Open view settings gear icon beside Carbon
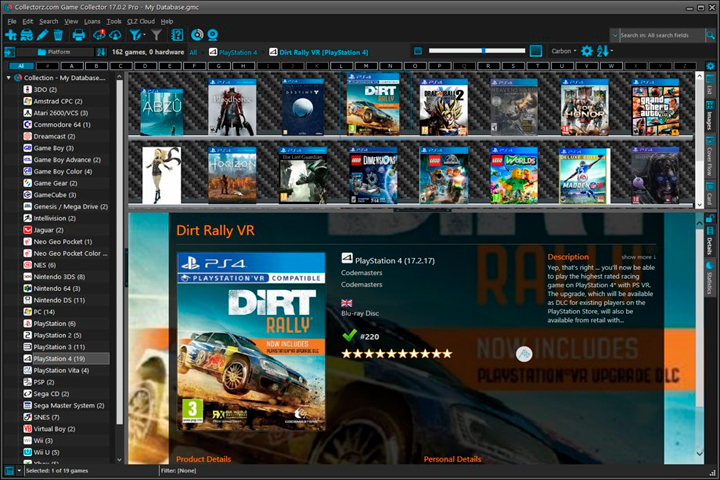 (x=587, y=51)
